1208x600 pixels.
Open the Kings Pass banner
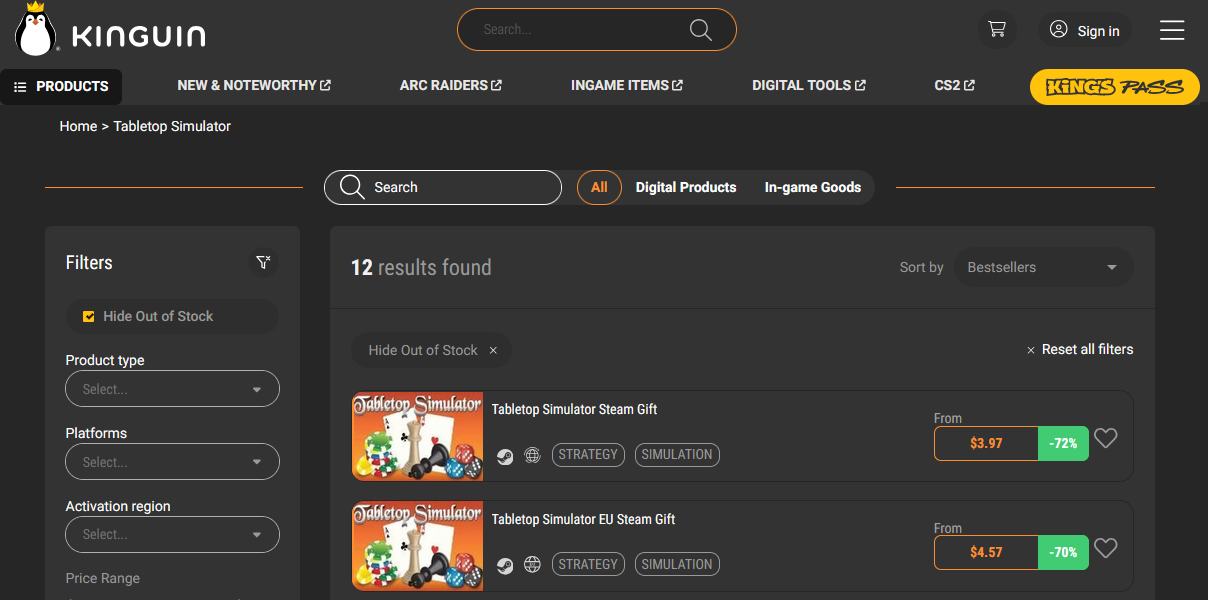[1115, 87]
